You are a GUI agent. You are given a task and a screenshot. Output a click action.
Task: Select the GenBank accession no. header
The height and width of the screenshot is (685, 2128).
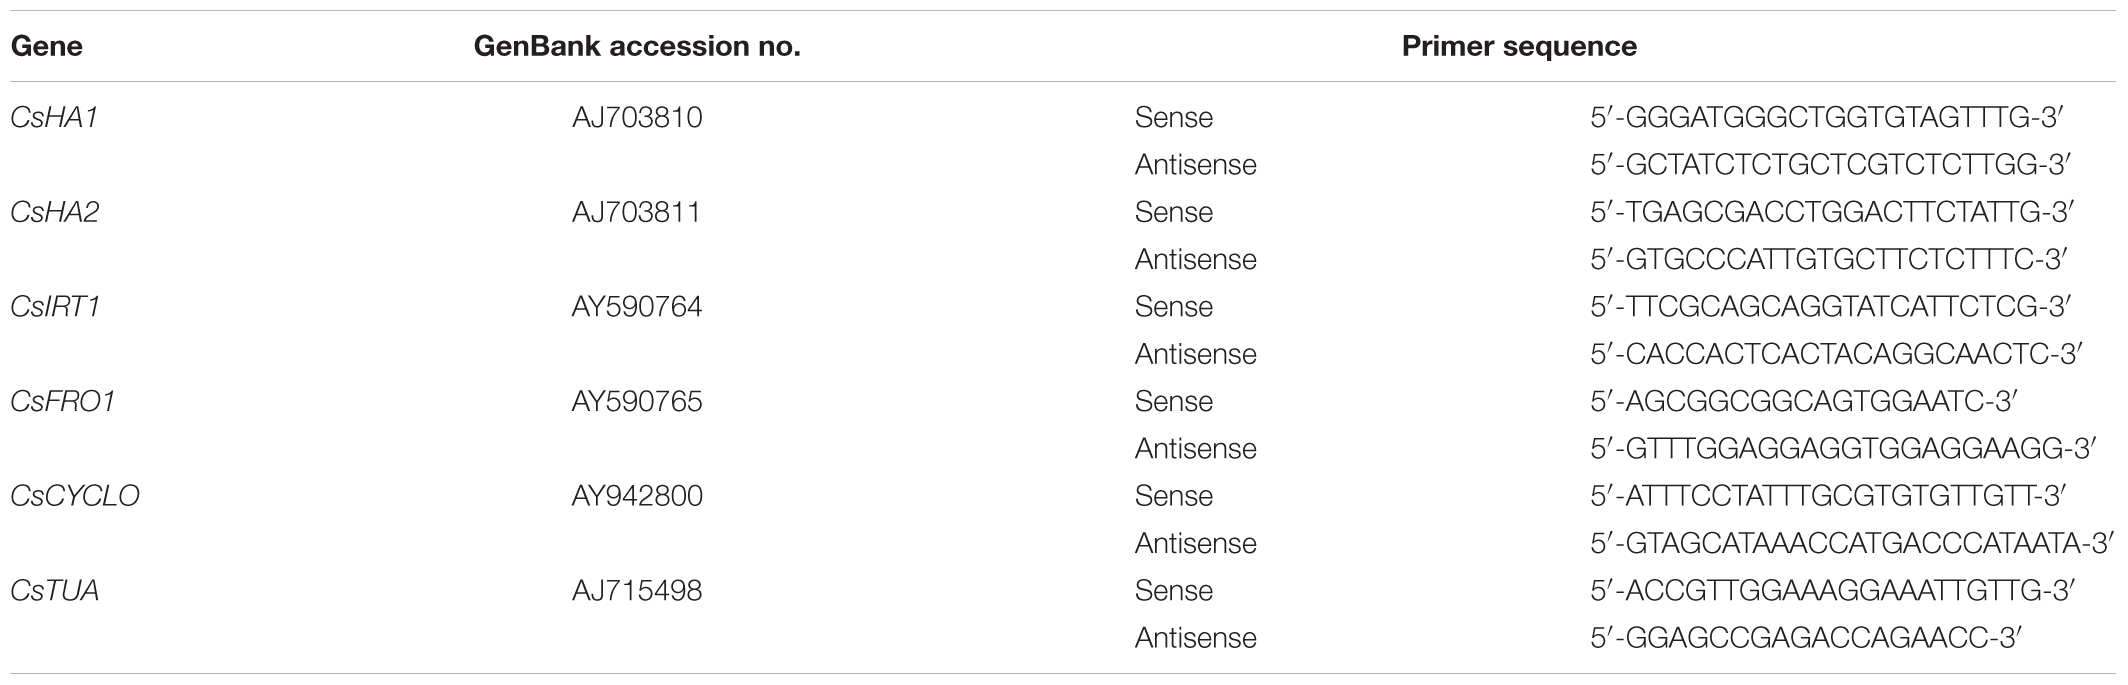tap(637, 47)
